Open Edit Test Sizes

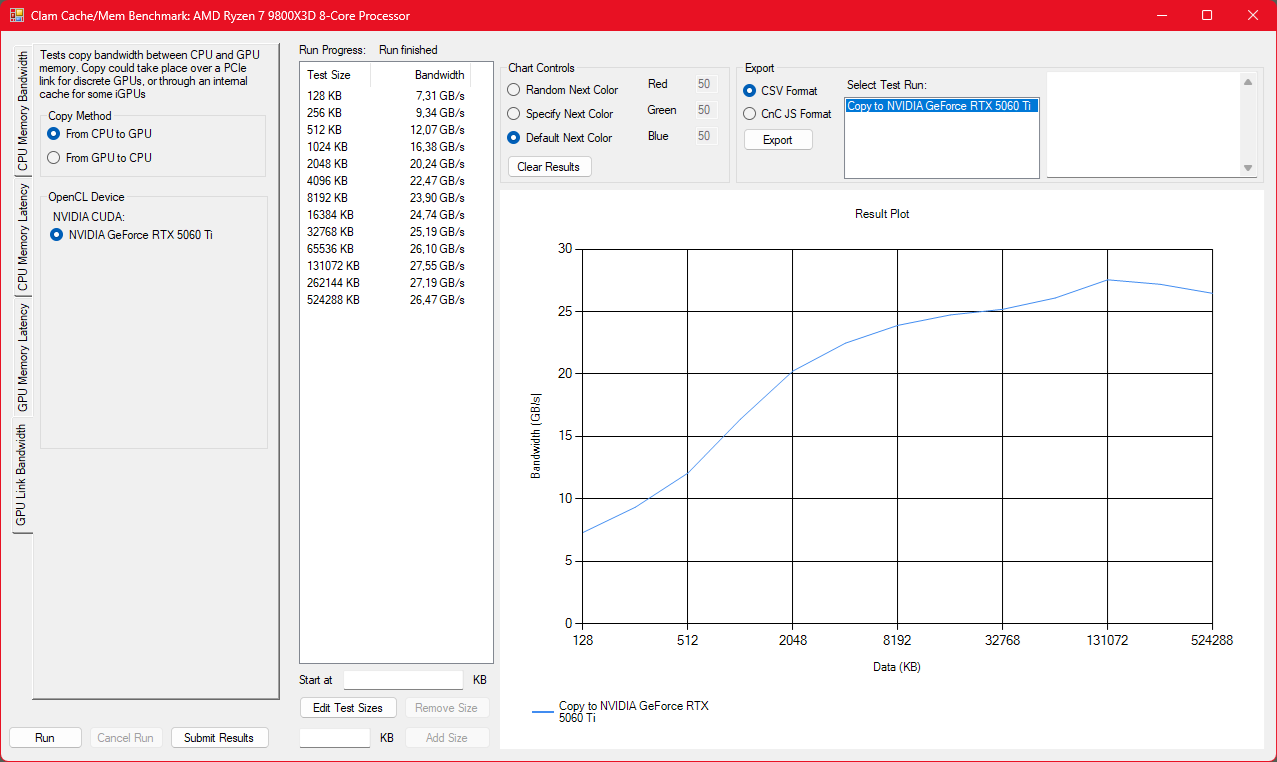348,708
